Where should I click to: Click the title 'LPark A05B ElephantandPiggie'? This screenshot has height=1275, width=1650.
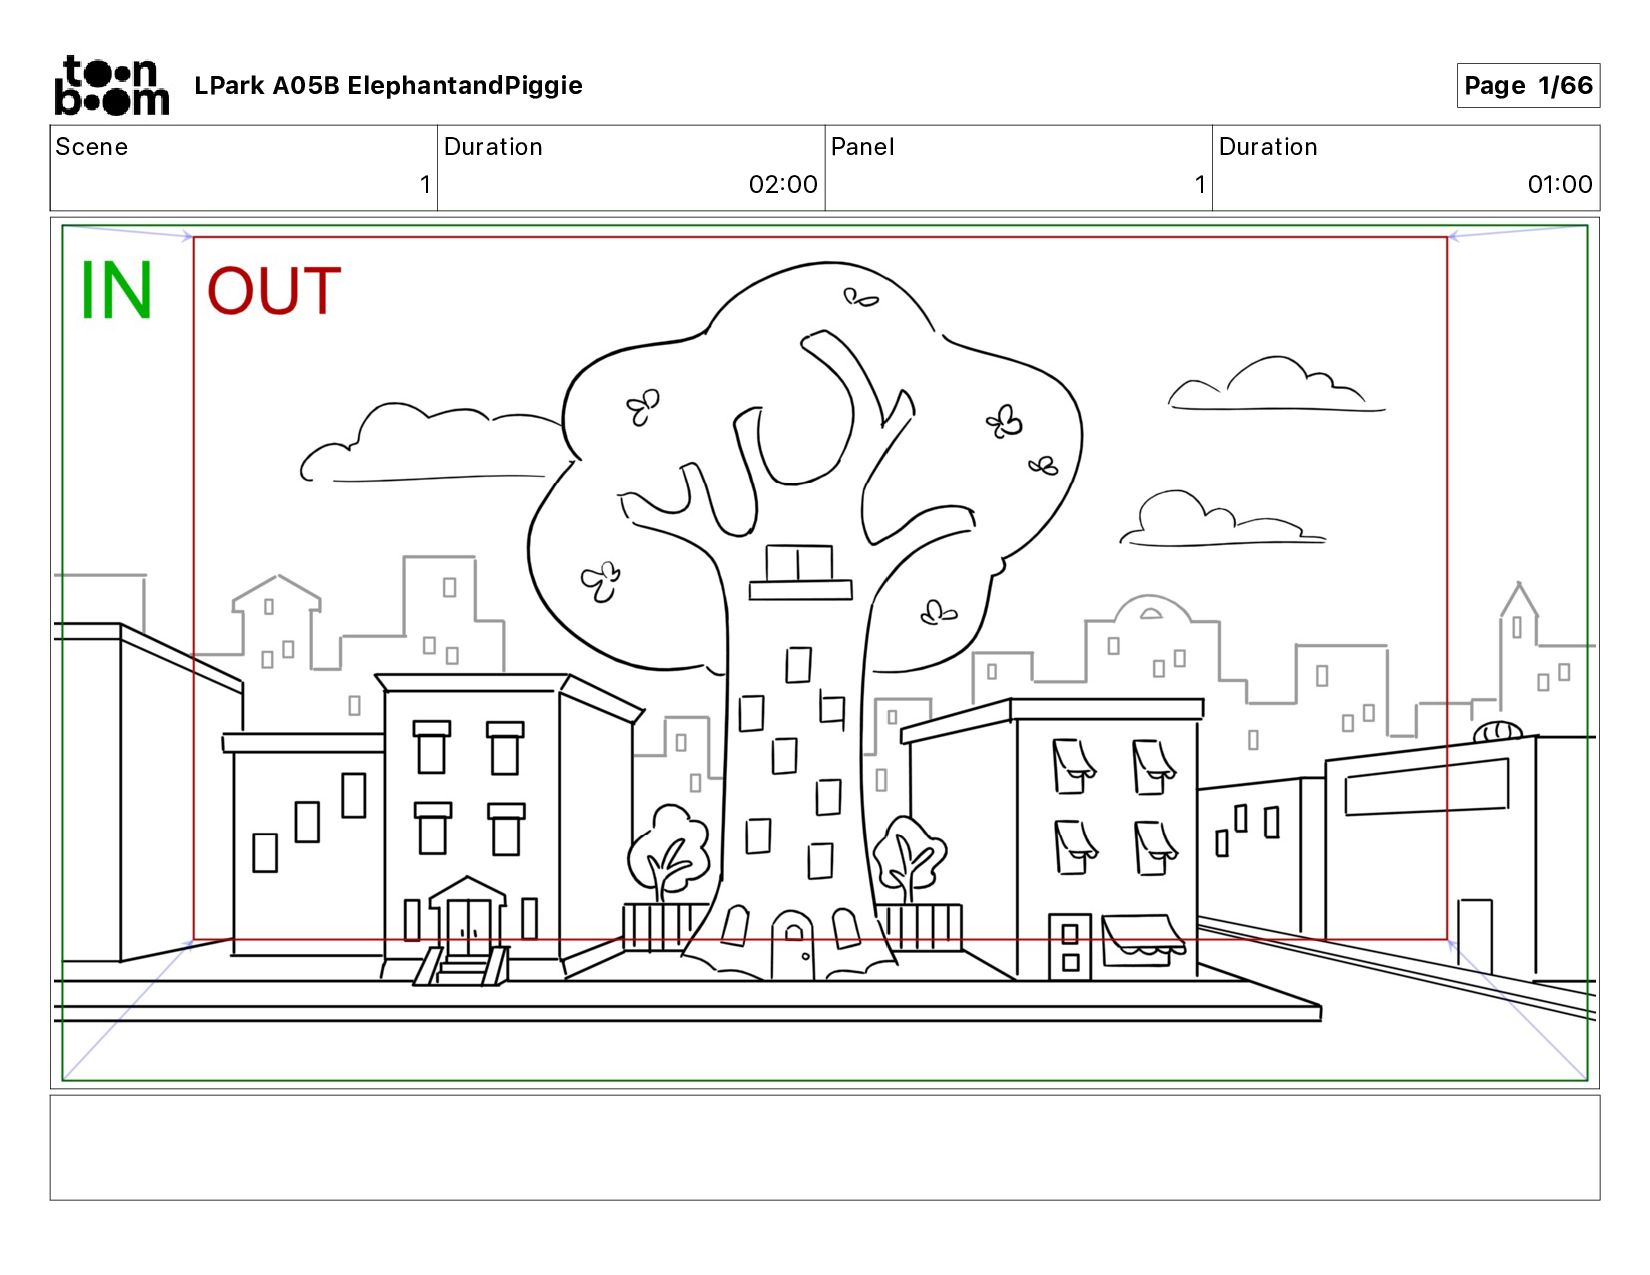(388, 86)
